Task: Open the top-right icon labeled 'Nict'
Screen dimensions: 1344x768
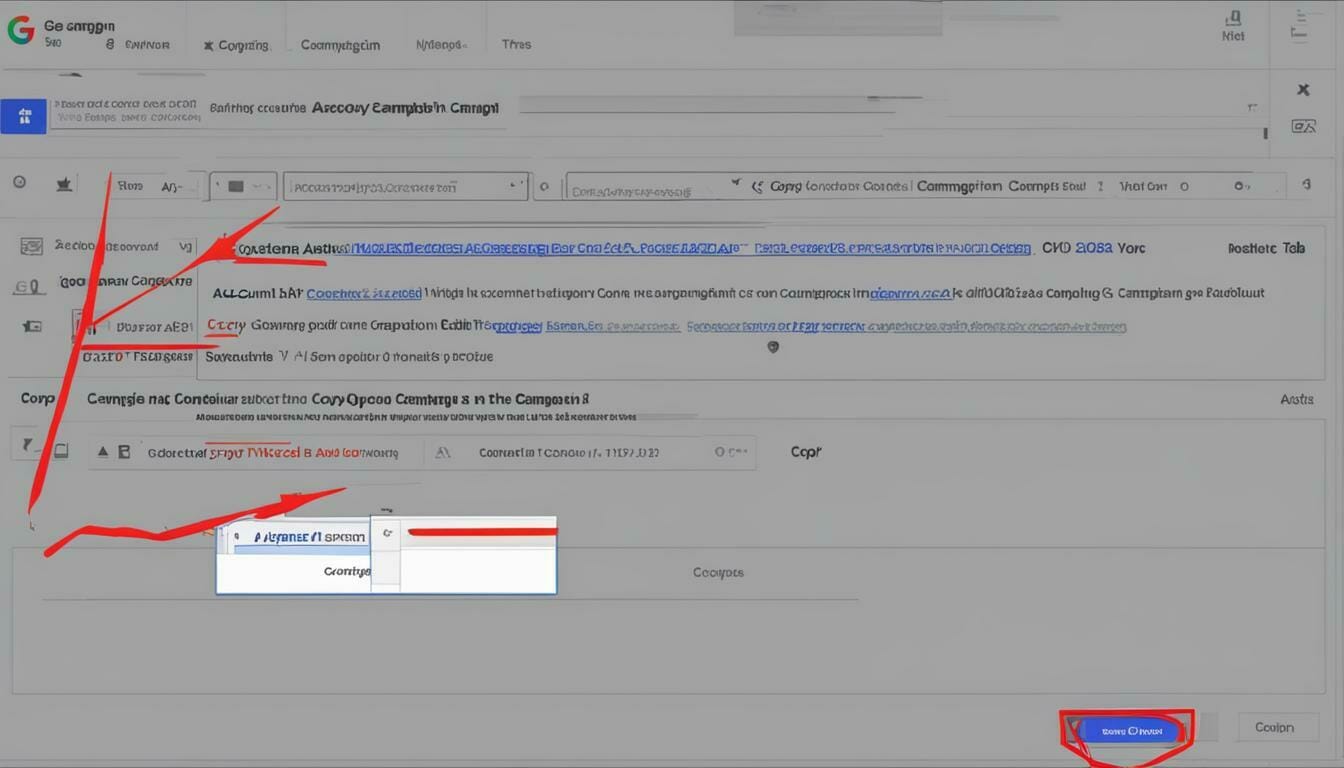Action: pos(1233,26)
